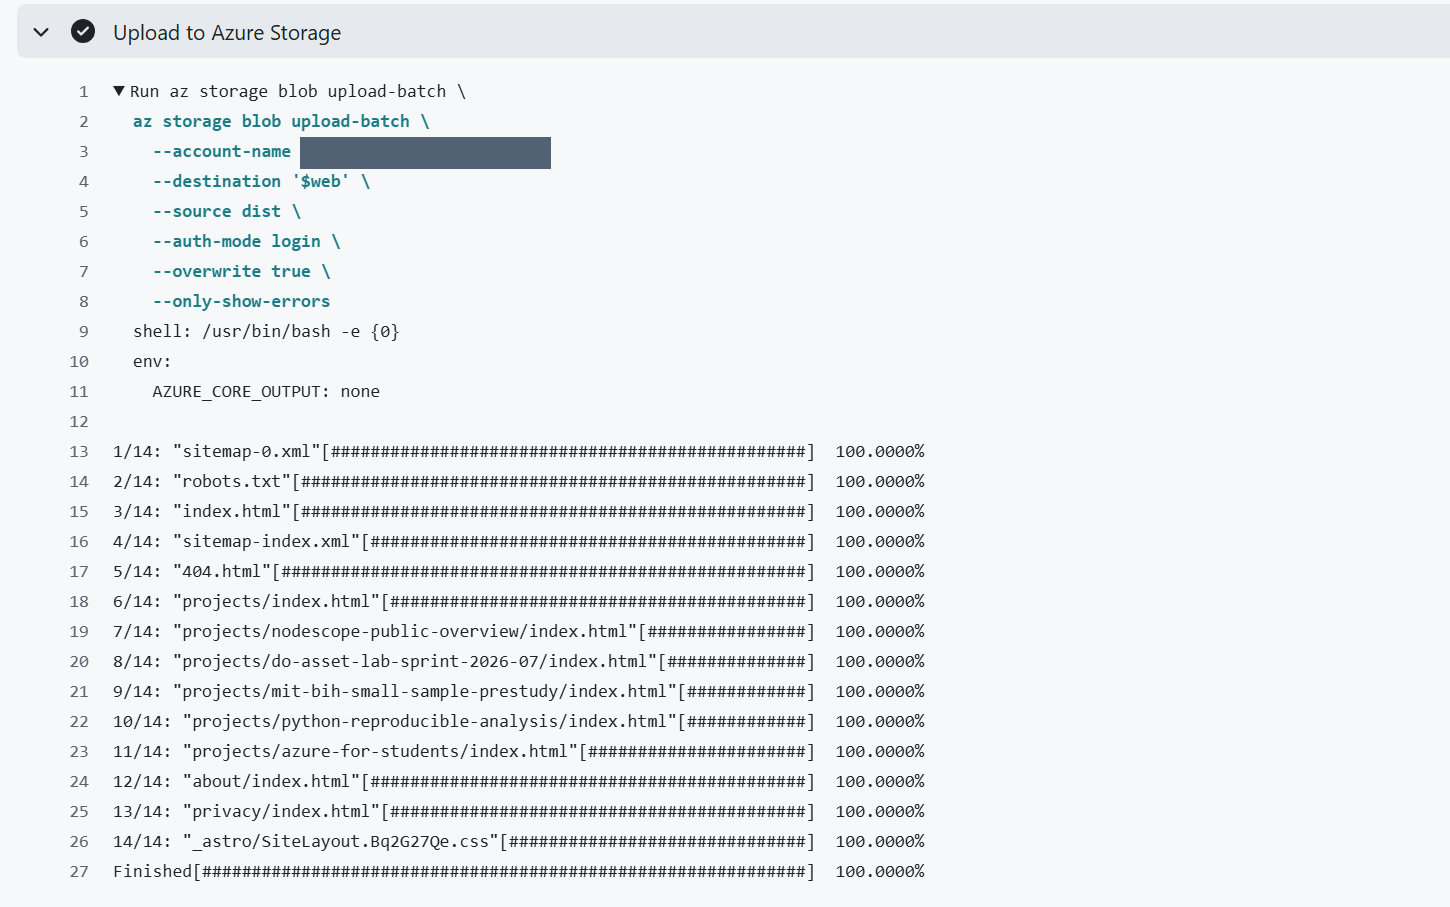Image resolution: width=1450 pixels, height=907 pixels.
Task: Click '--overwrite true' line
Action: pos(241,271)
